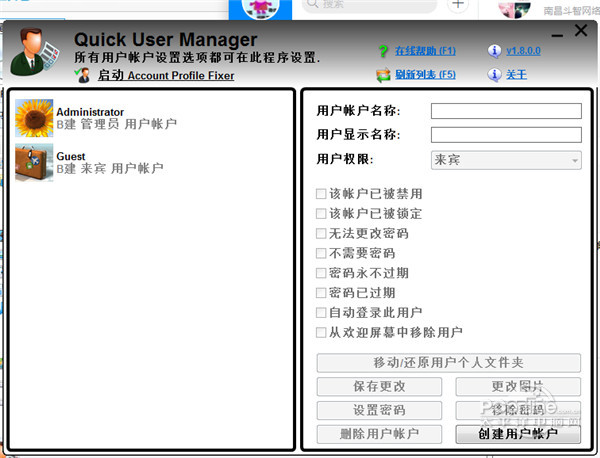Check the 自动登录此用户 option
This screenshot has height=458, width=600.
(321, 313)
